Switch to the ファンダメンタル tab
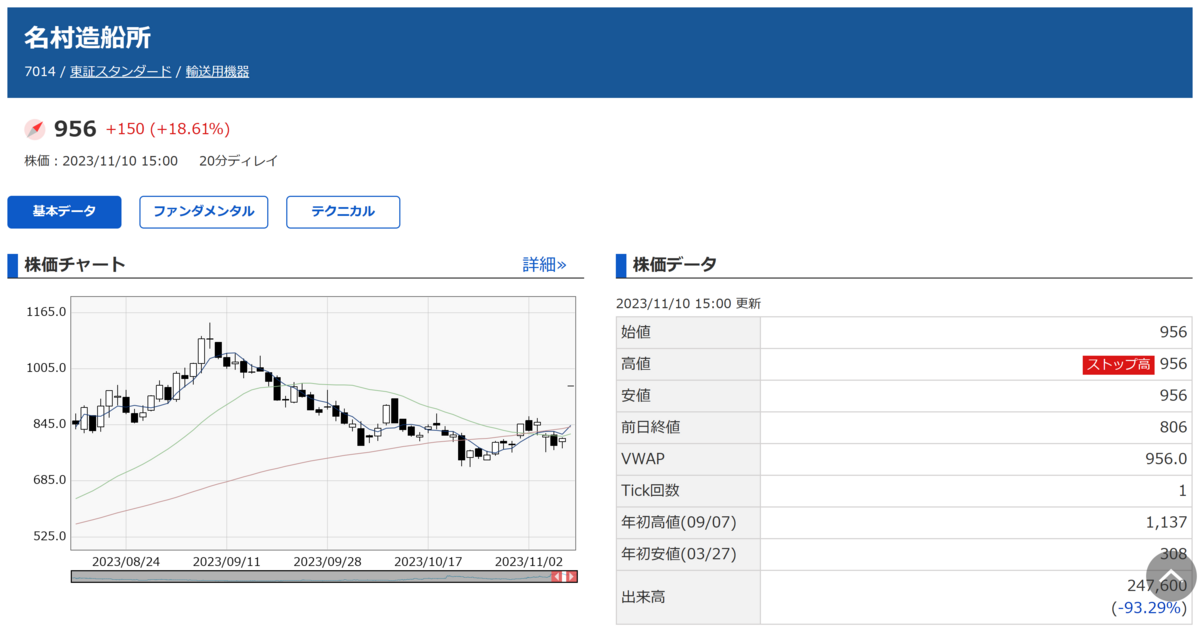The height and width of the screenshot is (629, 1200). (x=204, y=212)
